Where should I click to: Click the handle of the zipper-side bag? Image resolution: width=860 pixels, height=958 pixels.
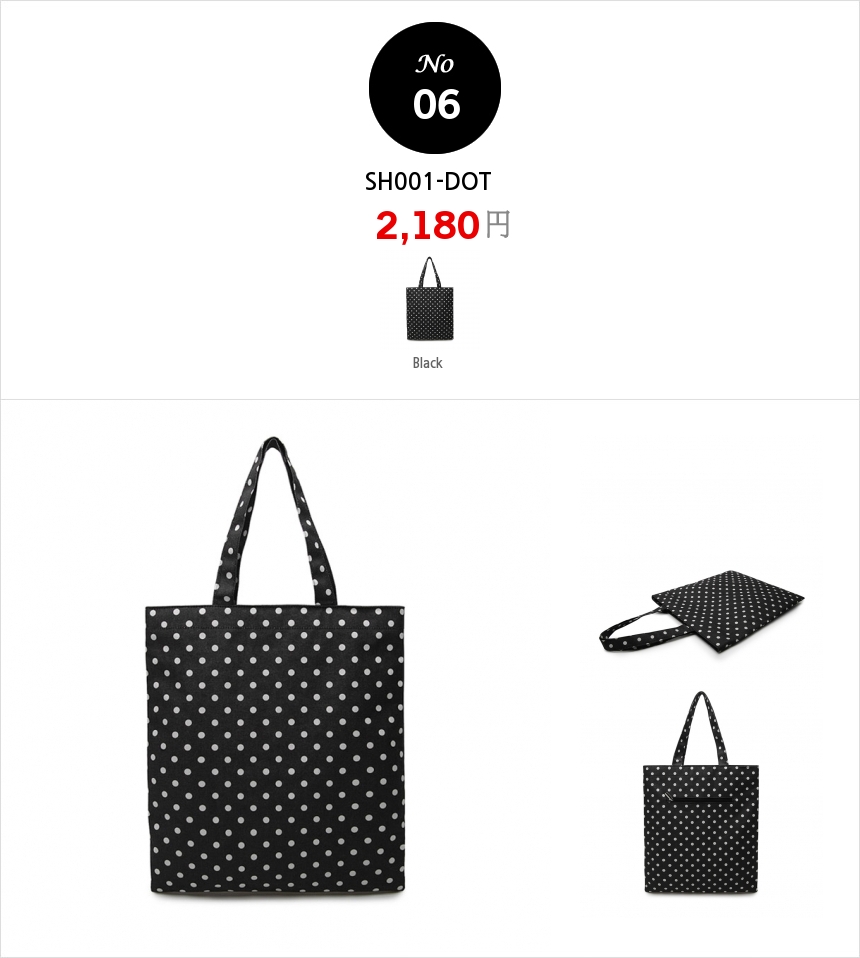pos(701,727)
